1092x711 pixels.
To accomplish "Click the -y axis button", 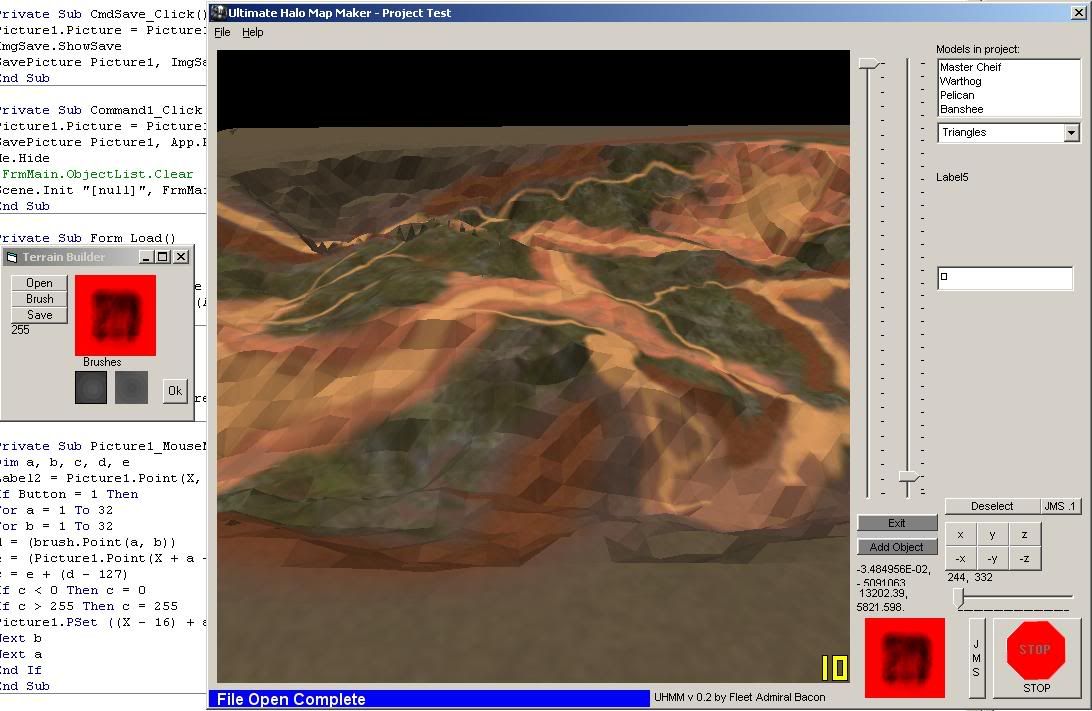I will [x=992, y=558].
